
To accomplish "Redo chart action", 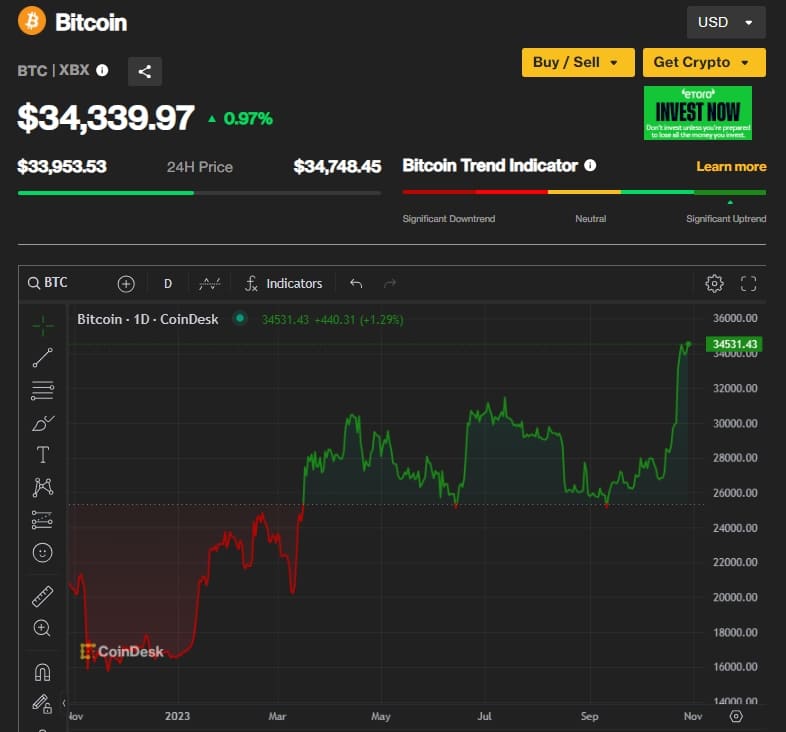I will coord(389,284).
